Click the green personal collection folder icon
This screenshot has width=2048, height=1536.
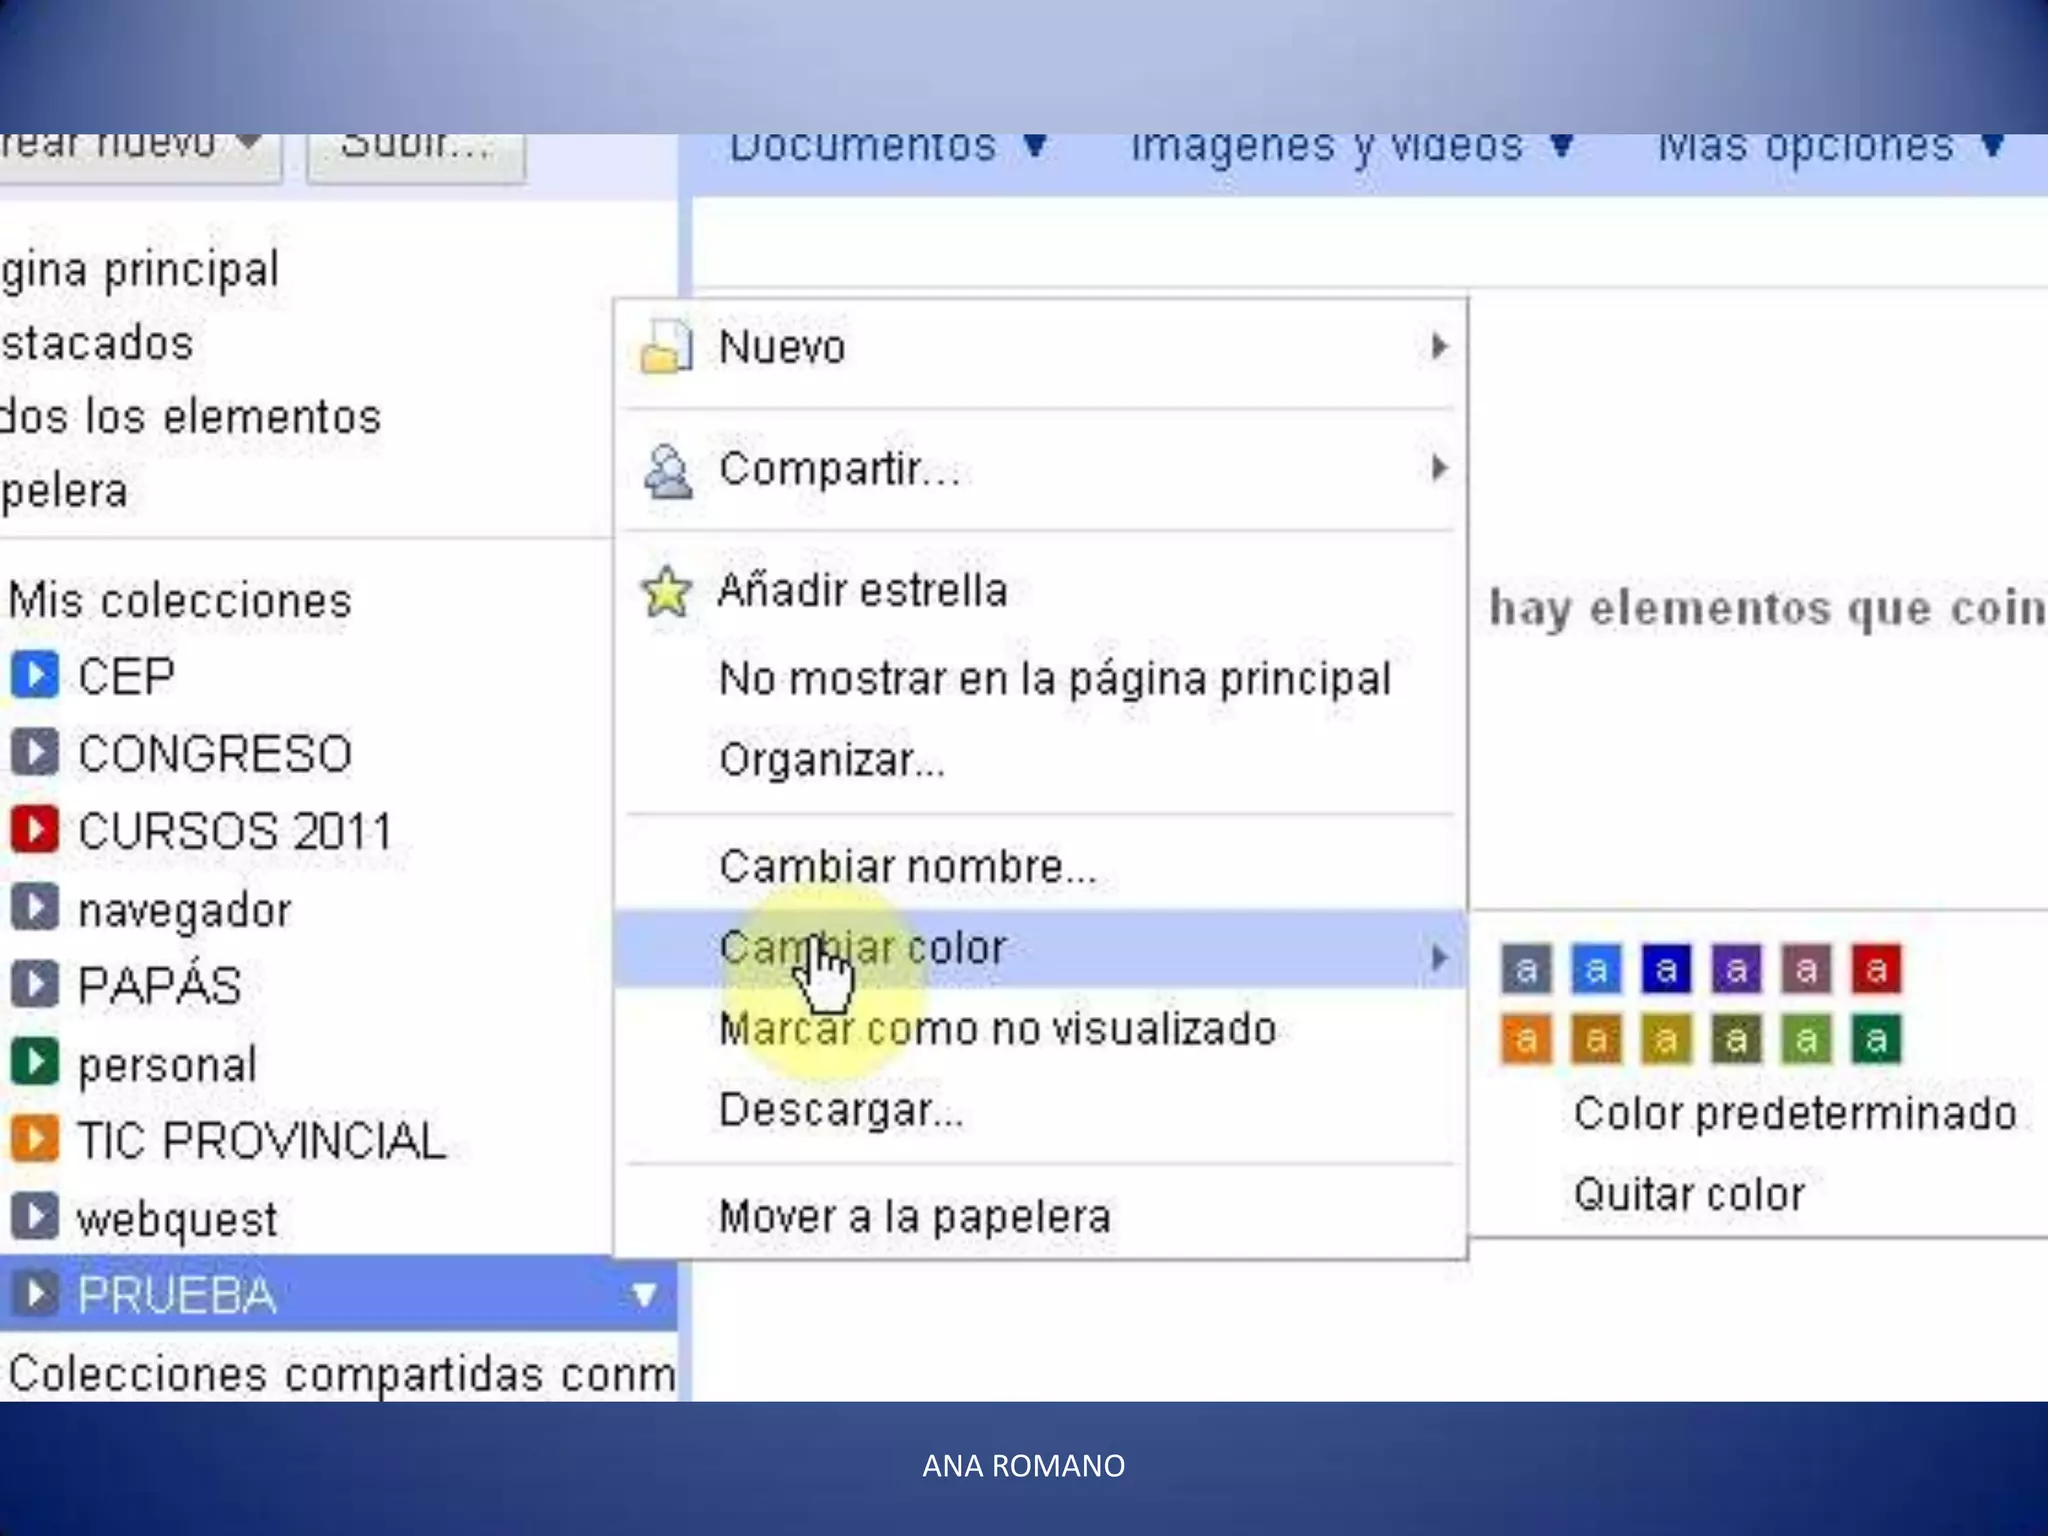35,1062
